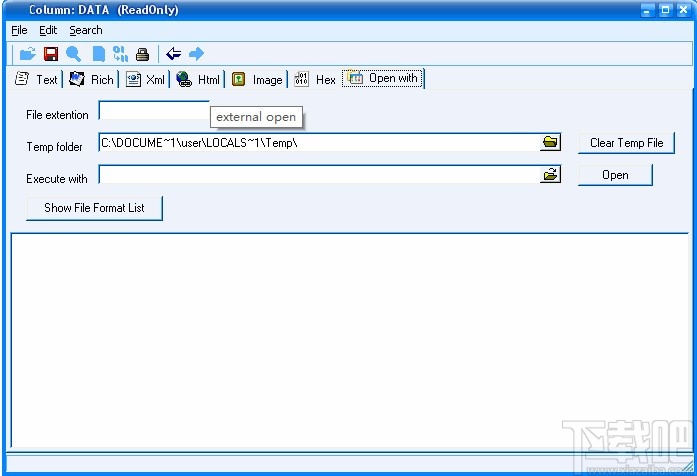Click the back arrow toolbar icon
The image size is (697, 476).
click(173, 54)
